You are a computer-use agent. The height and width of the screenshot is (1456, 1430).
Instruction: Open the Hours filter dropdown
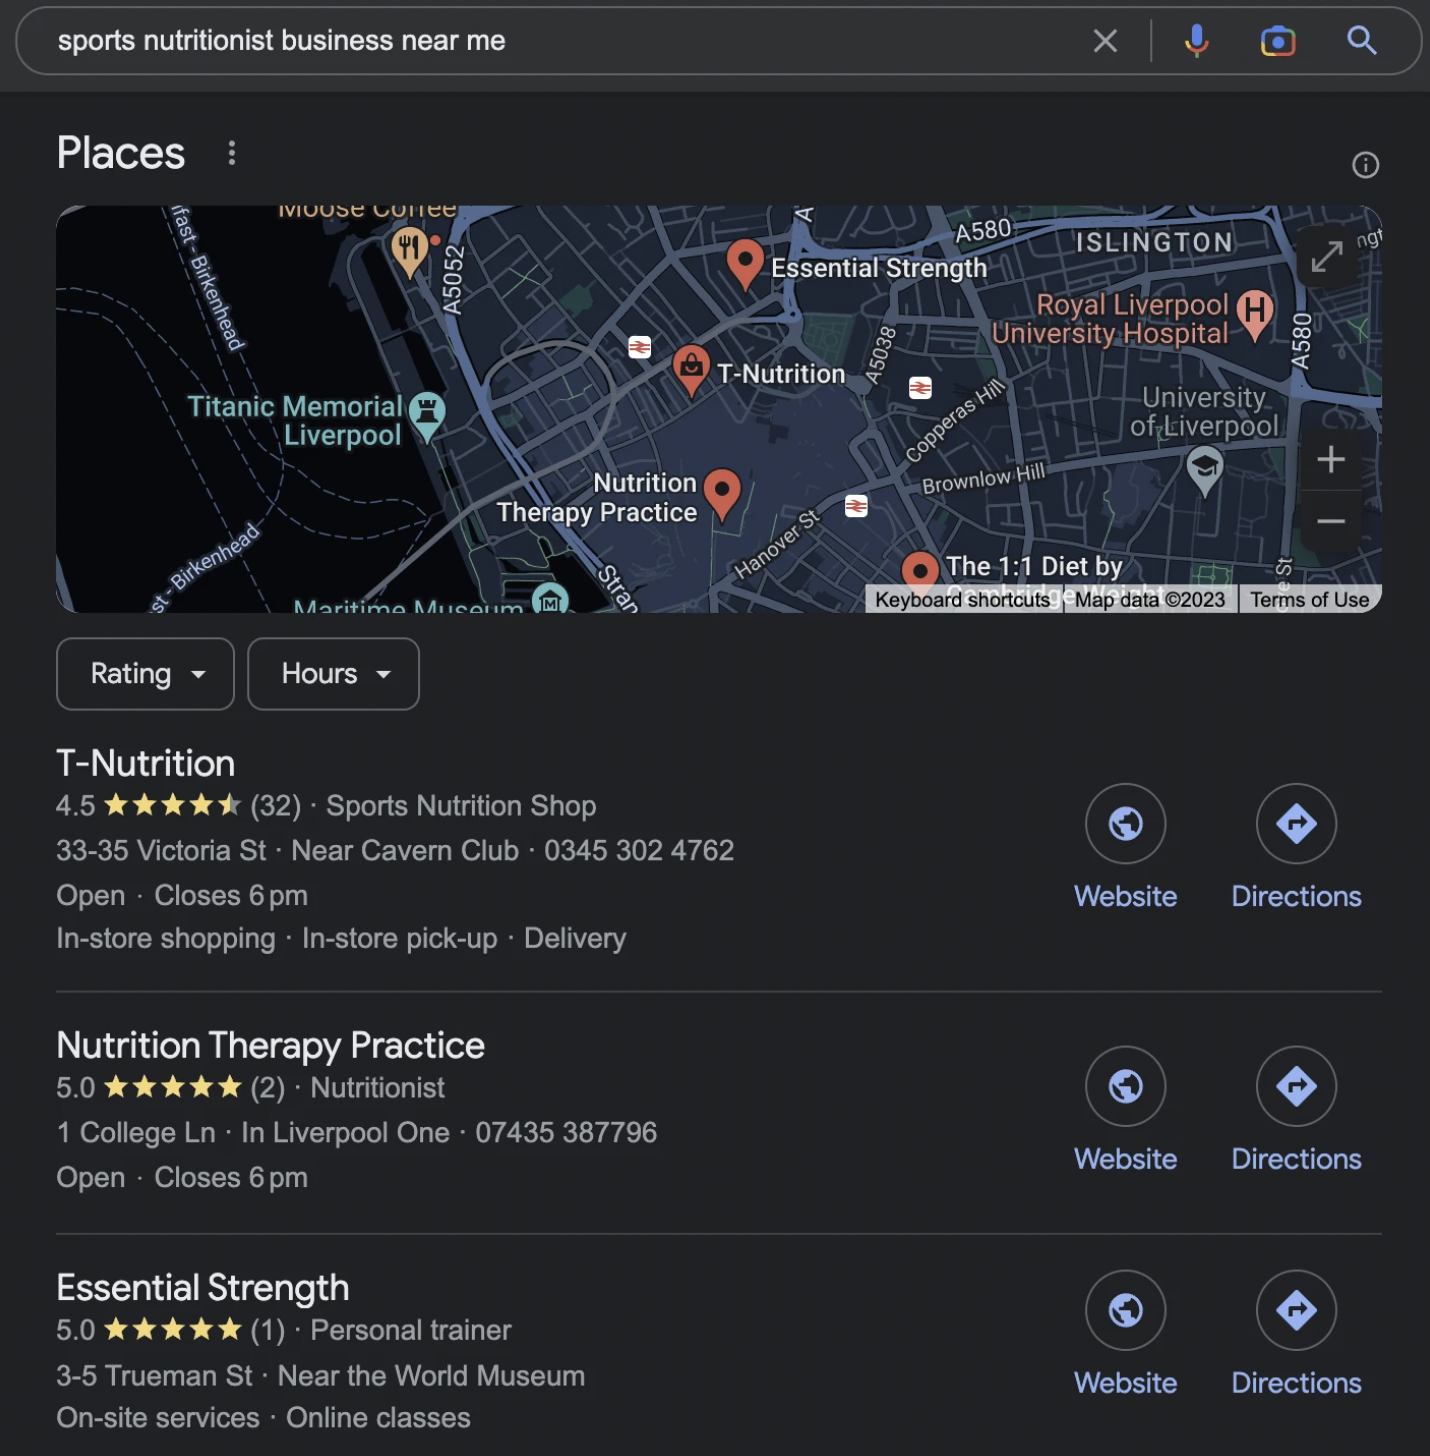click(x=333, y=674)
